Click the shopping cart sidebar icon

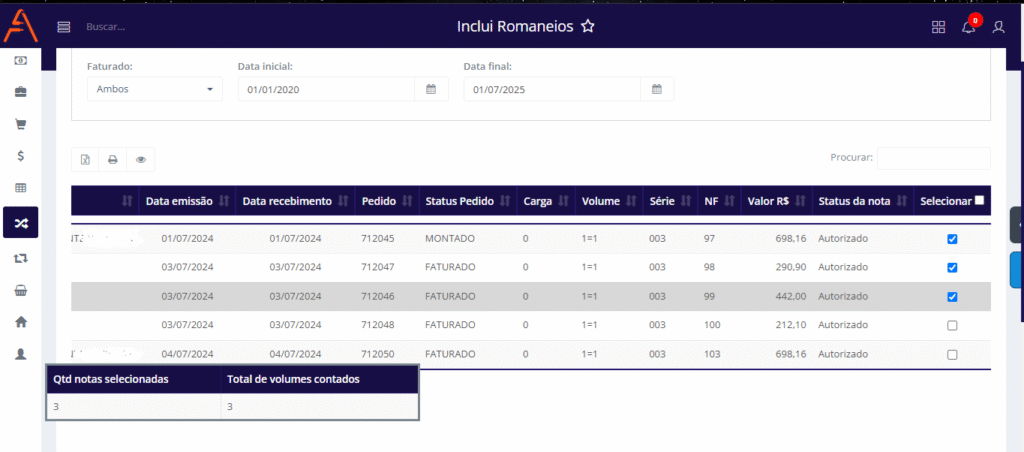pos(20,125)
